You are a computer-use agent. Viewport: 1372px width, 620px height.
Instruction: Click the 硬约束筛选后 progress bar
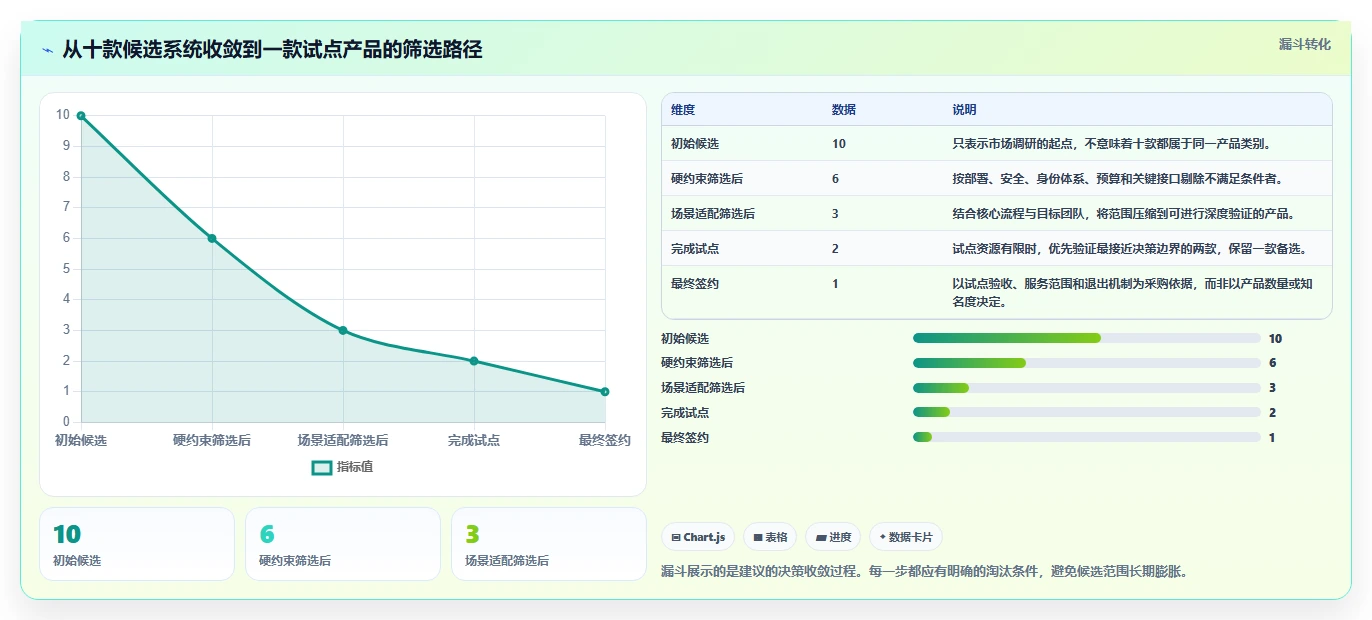(x=1087, y=363)
